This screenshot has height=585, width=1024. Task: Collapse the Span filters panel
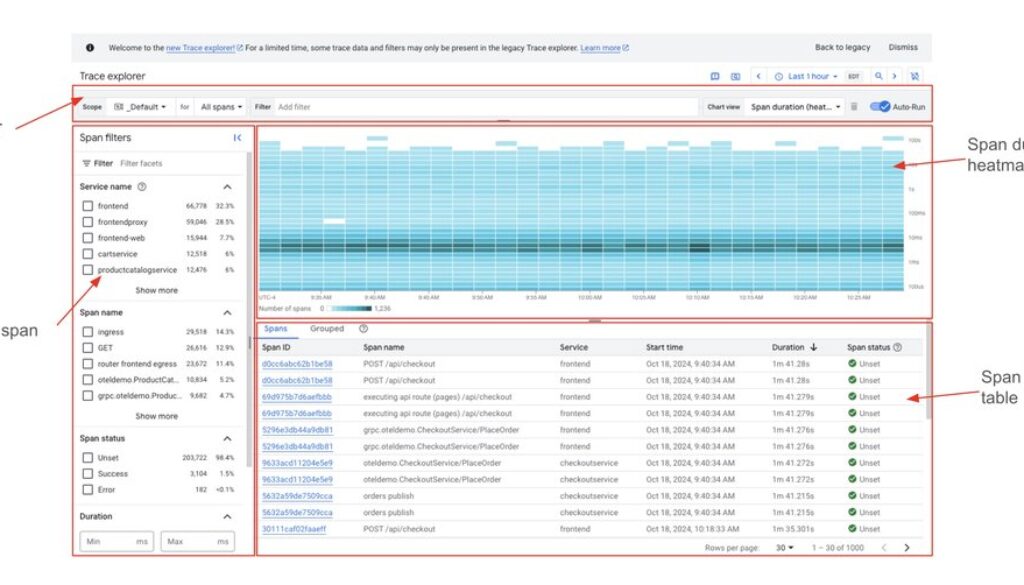point(237,138)
